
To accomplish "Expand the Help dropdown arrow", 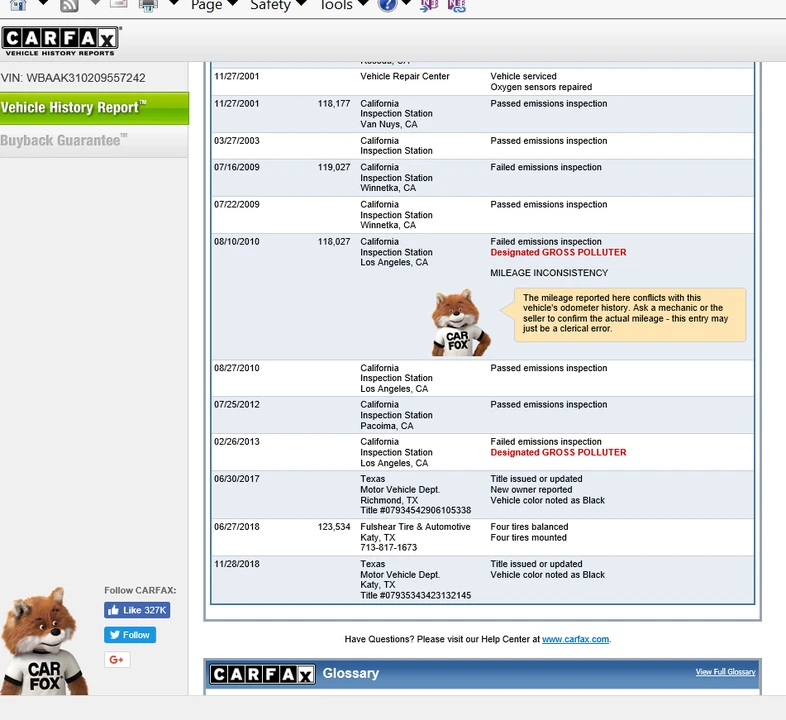I will pos(407,3).
